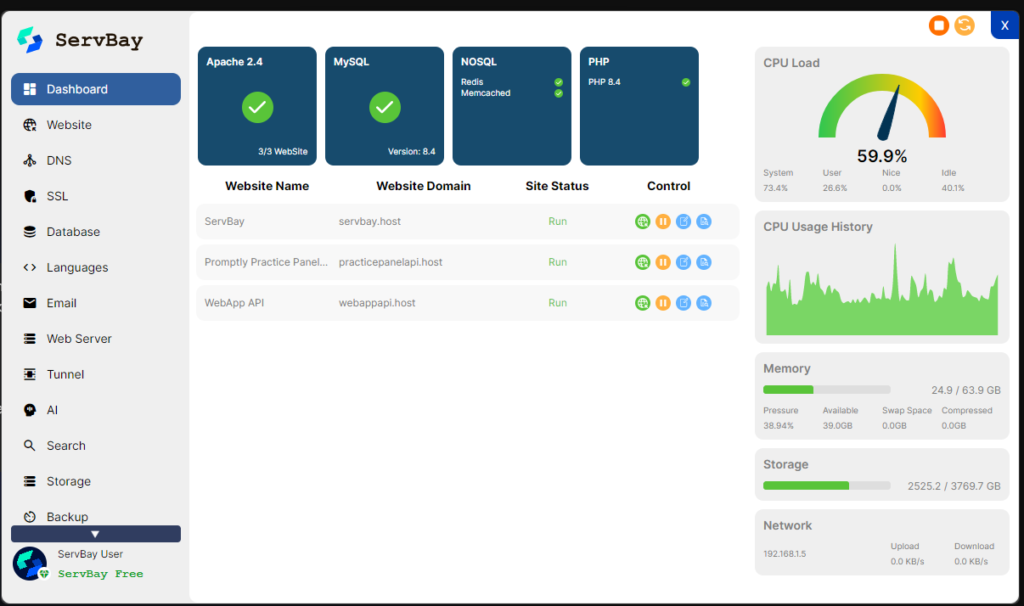Screen dimensions: 1024x606
Task: Click the ServBay User name text
Action: coord(90,554)
